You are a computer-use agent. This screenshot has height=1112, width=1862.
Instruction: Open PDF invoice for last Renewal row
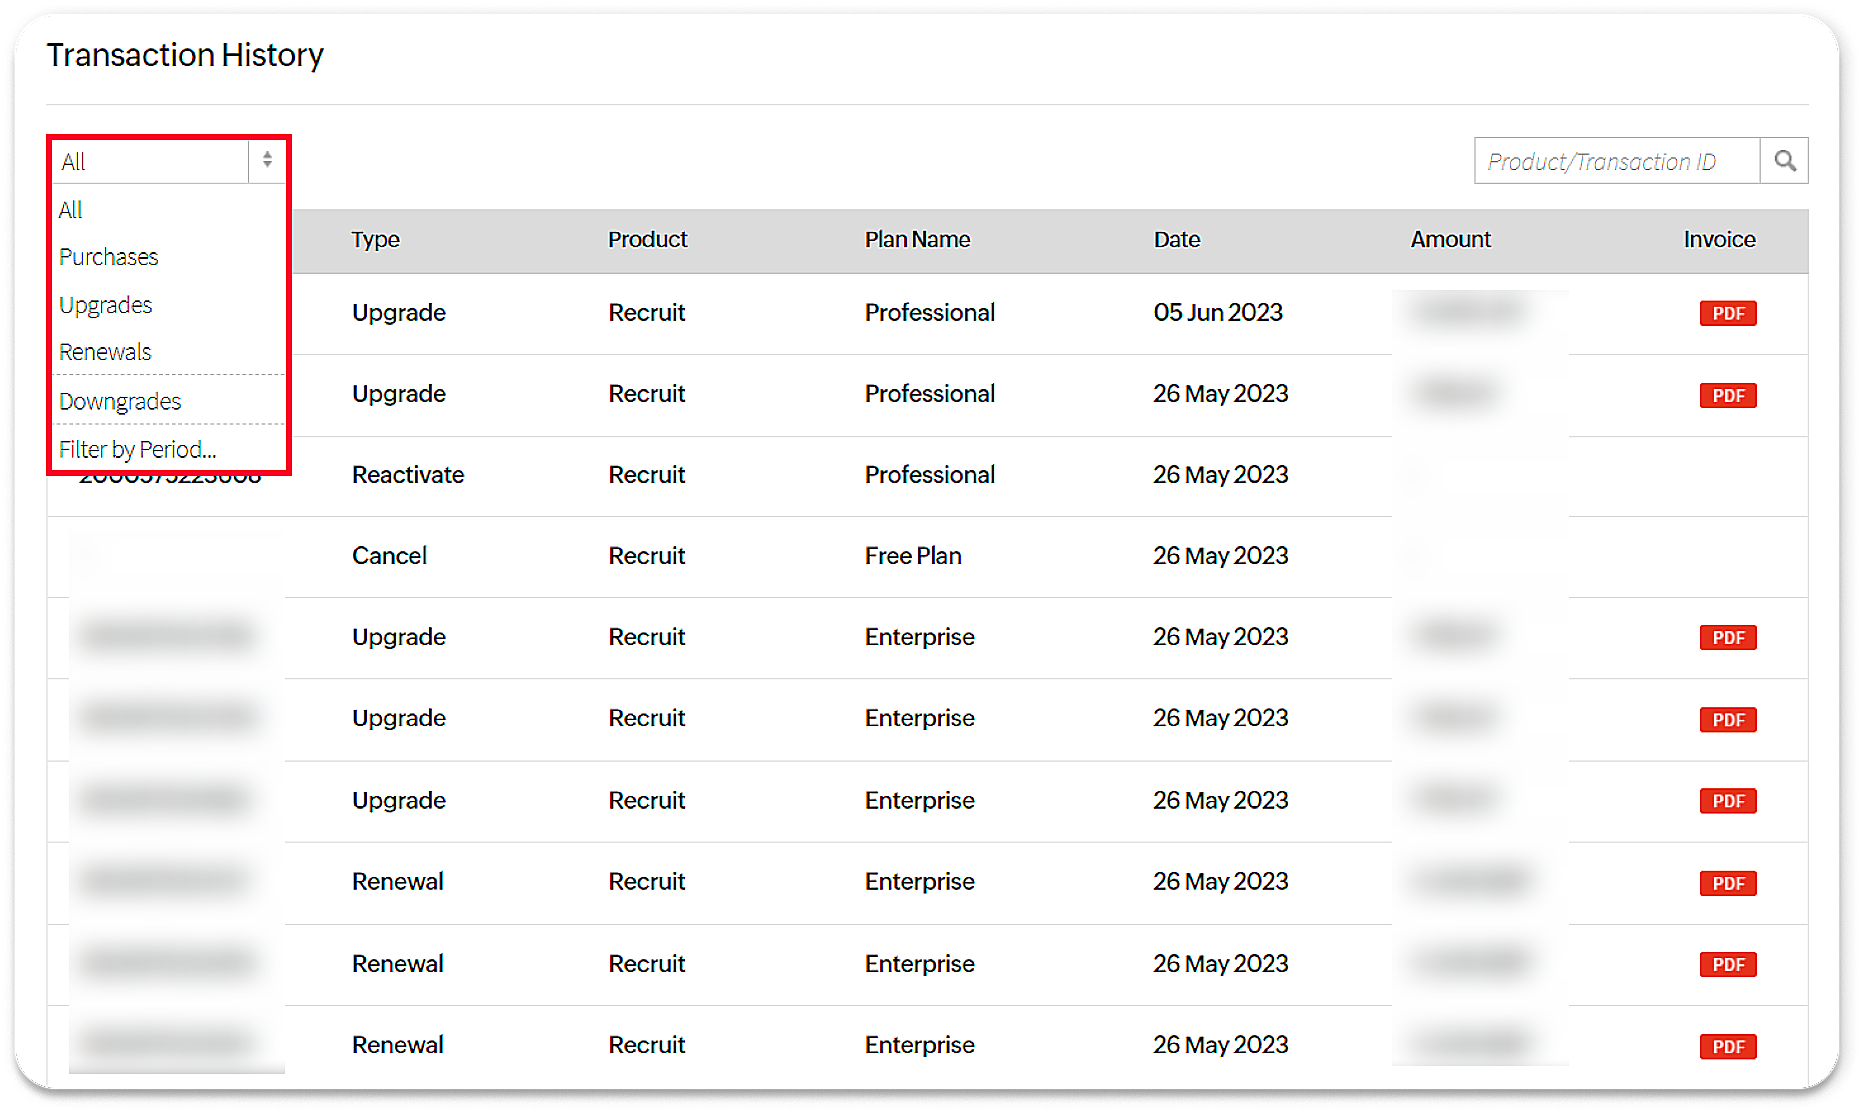pyautogui.click(x=1727, y=1046)
